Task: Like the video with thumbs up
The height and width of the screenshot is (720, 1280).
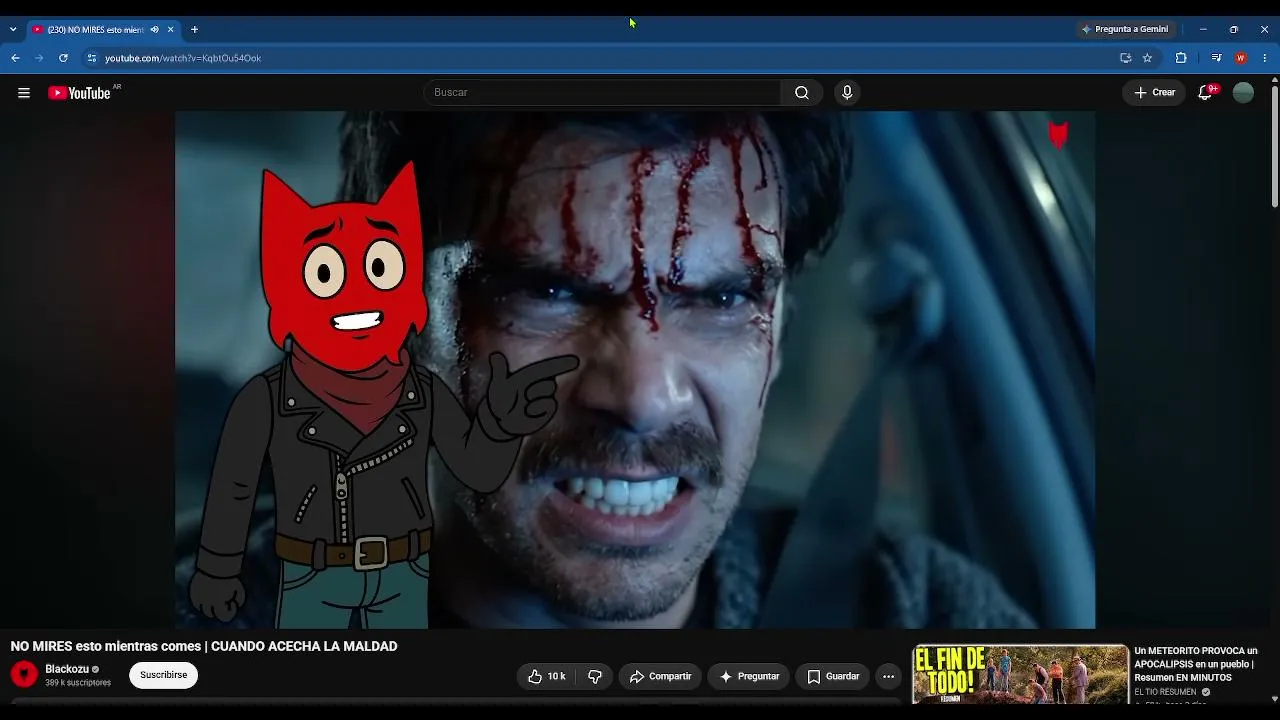Action: tap(547, 677)
